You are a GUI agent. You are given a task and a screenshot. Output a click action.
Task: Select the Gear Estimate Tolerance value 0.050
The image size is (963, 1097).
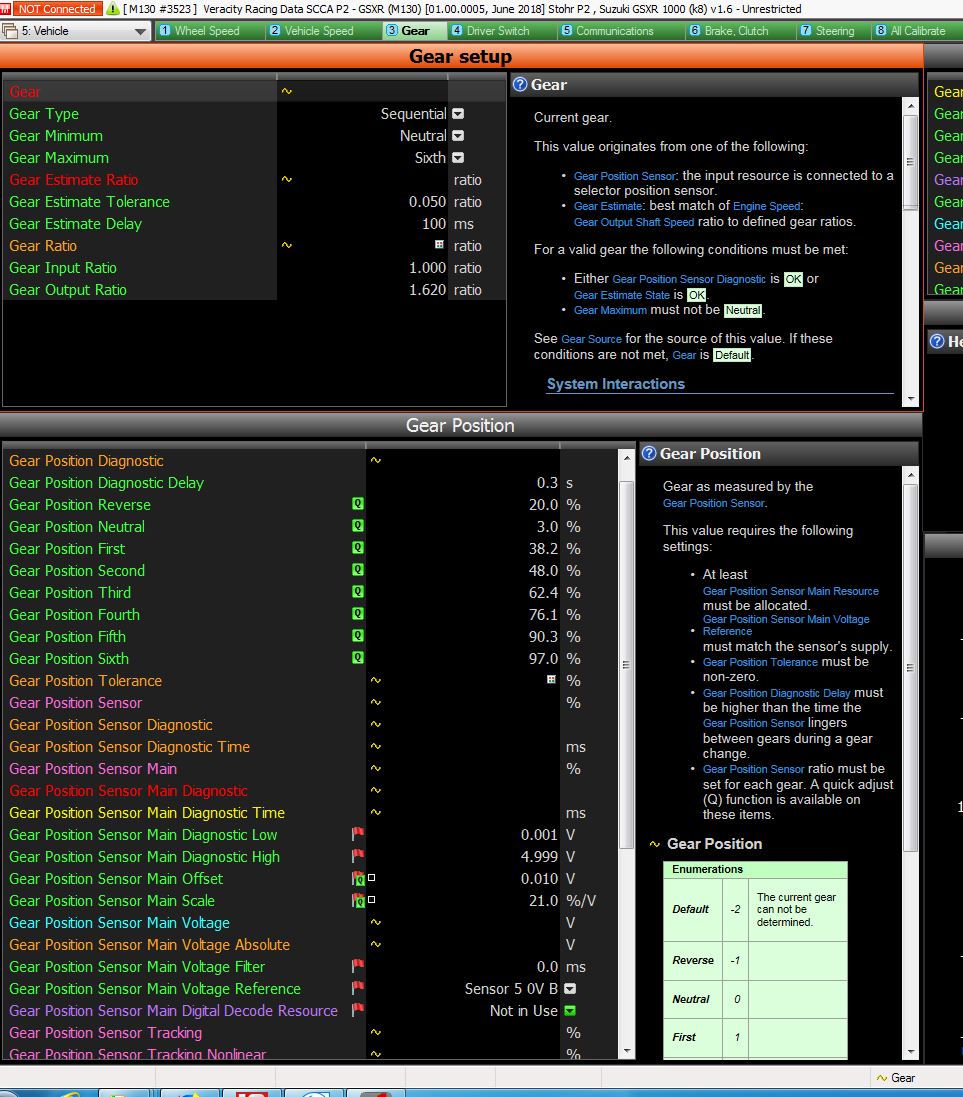pos(427,201)
